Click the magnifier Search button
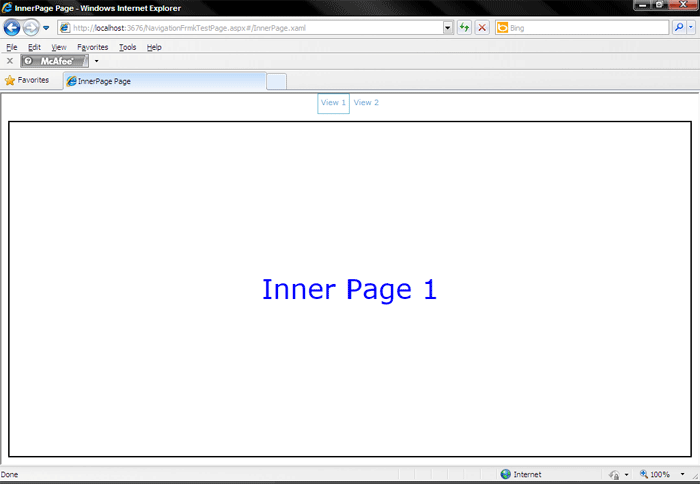Screen dimensions: 700x484 pyautogui.click(x=679, y=28)
